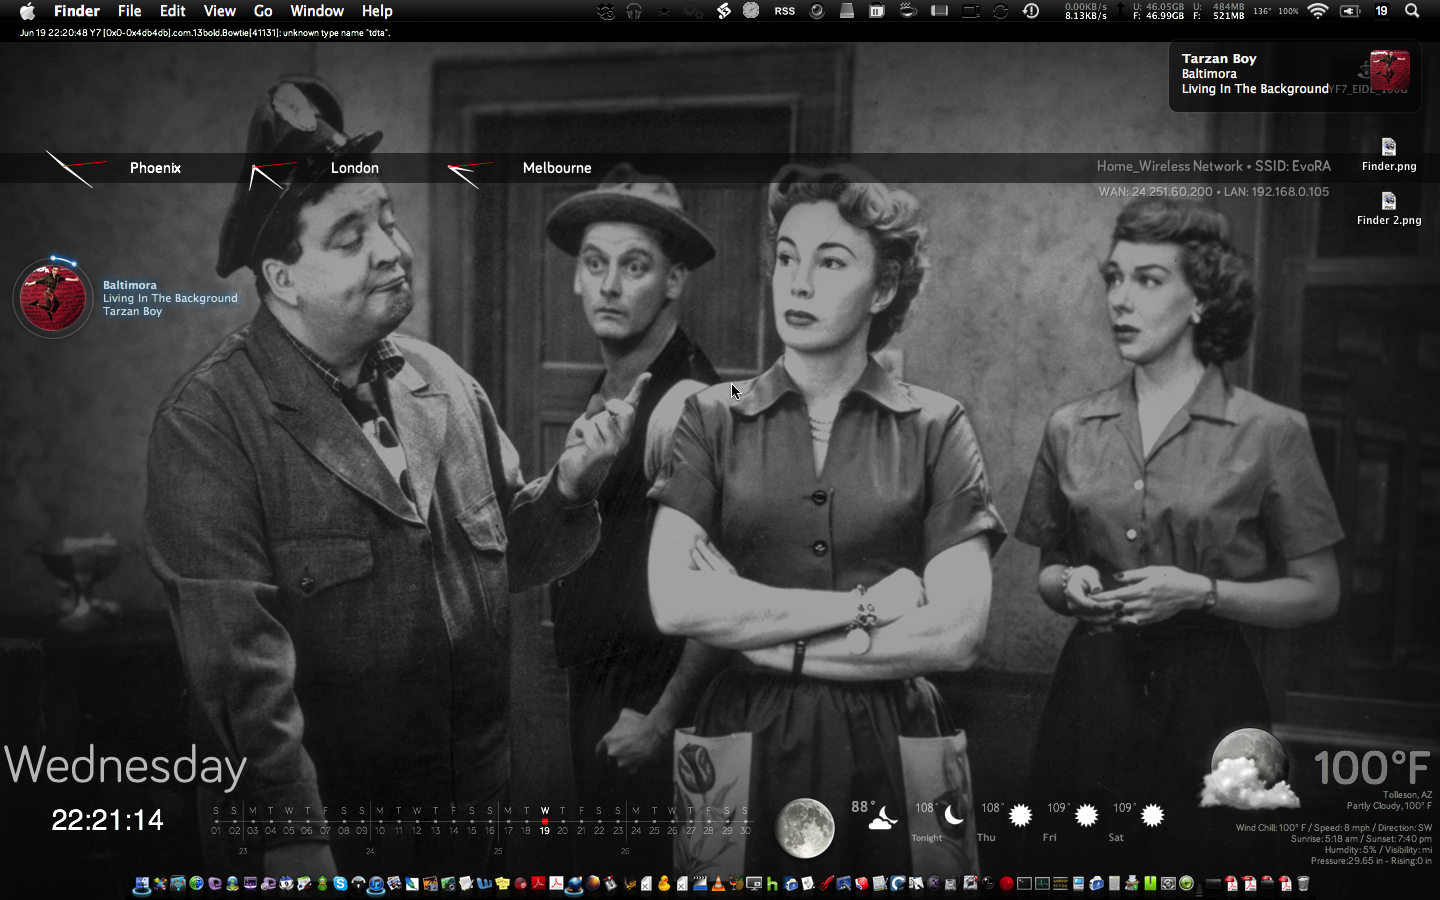Click the Thu forecast sun icon

point(1021,816)
